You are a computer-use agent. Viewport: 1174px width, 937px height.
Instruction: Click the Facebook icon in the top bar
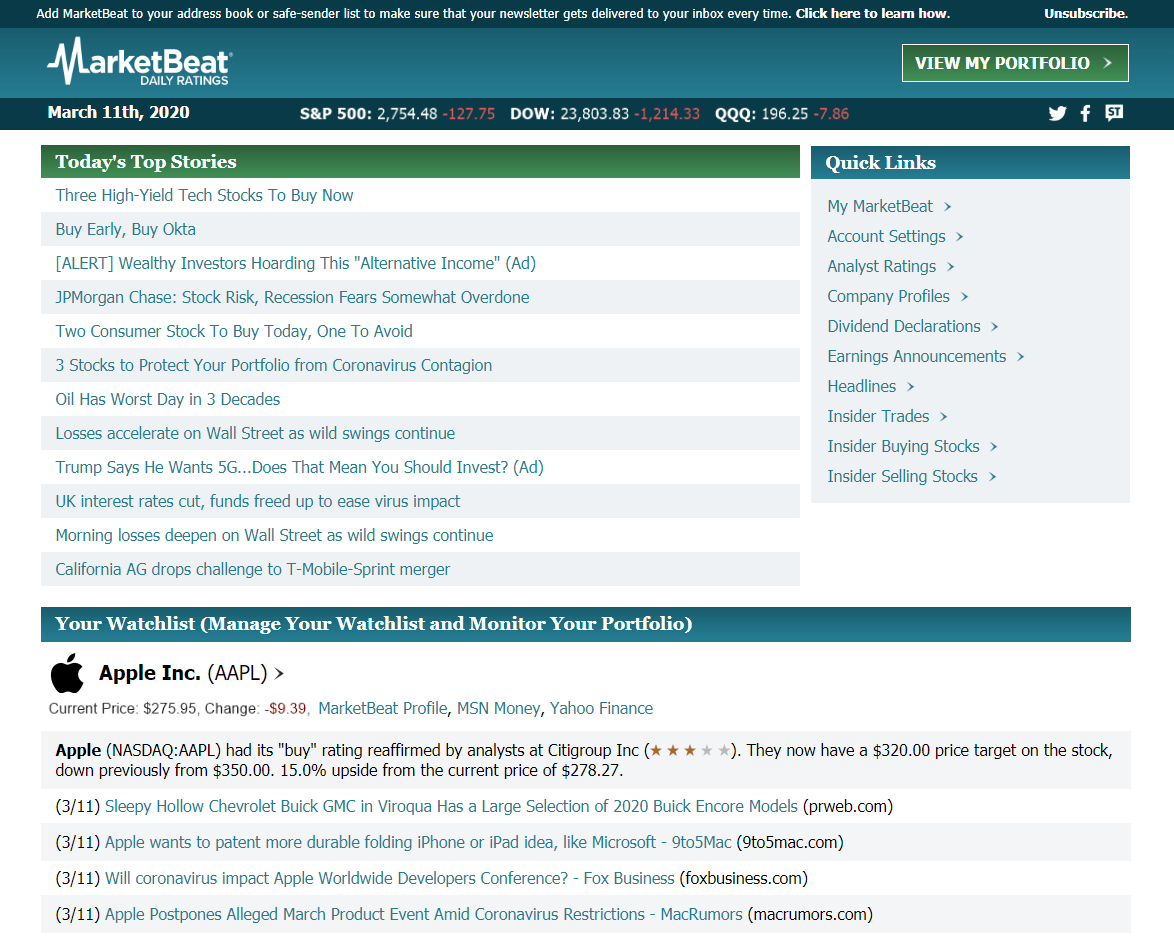[1085, 113]
